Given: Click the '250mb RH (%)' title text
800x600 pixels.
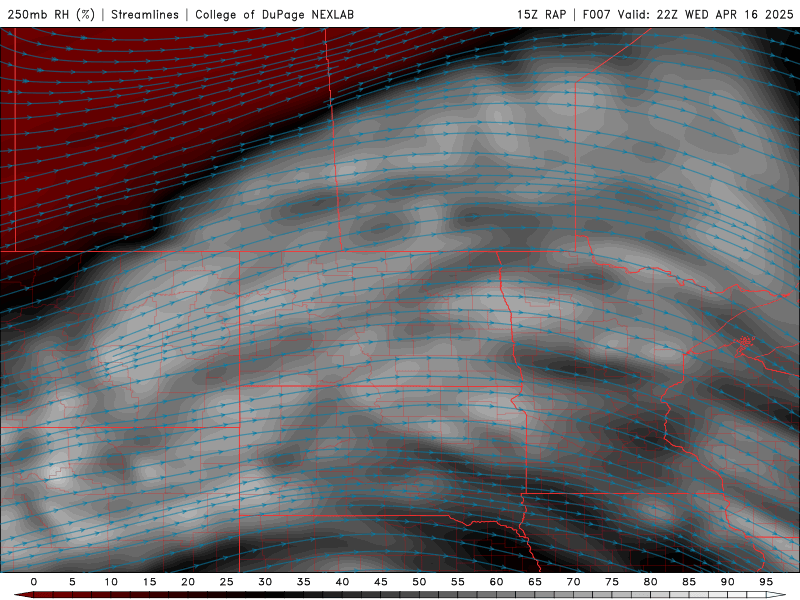Looking at the screenshot, I should [51, 14].
